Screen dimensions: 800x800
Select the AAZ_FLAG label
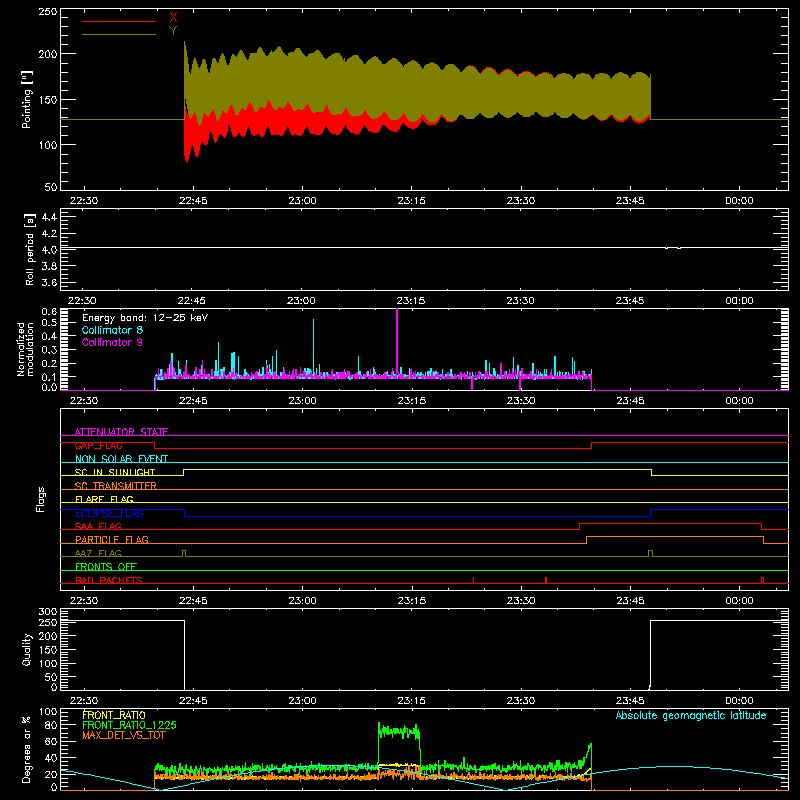tap(98, 553)
